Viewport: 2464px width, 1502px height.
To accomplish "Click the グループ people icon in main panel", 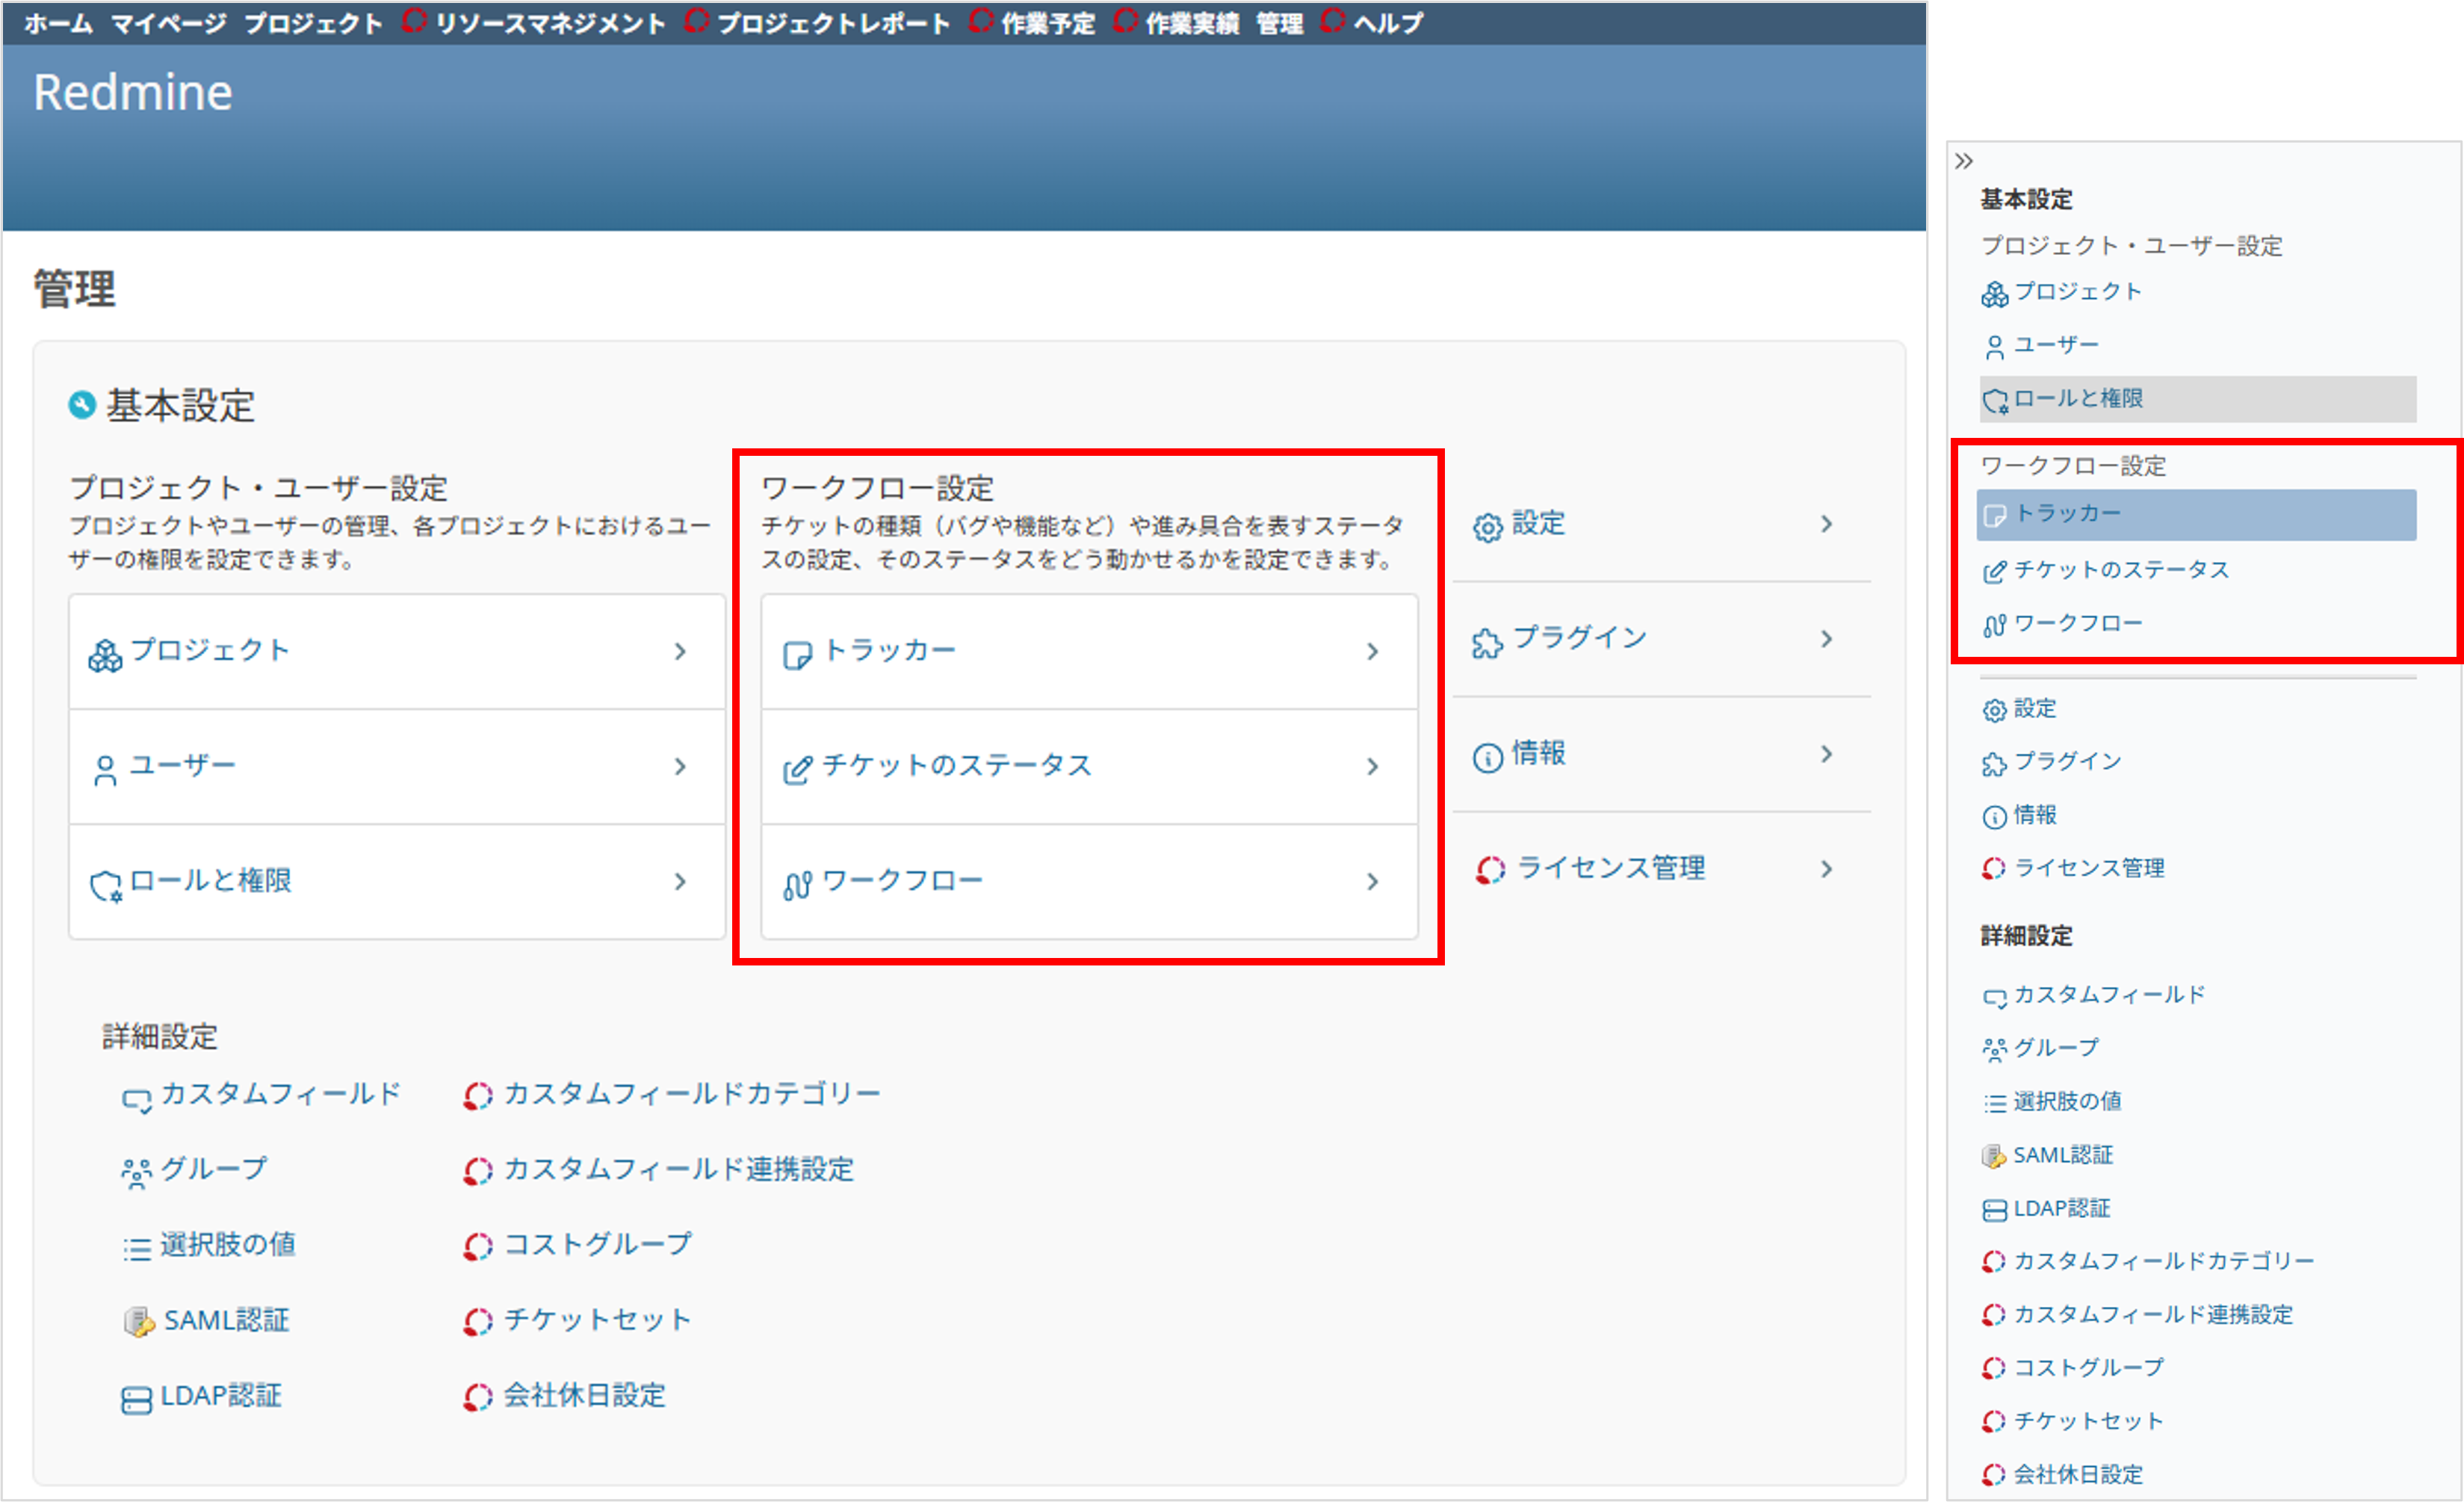I will [x=136, y=1173].
